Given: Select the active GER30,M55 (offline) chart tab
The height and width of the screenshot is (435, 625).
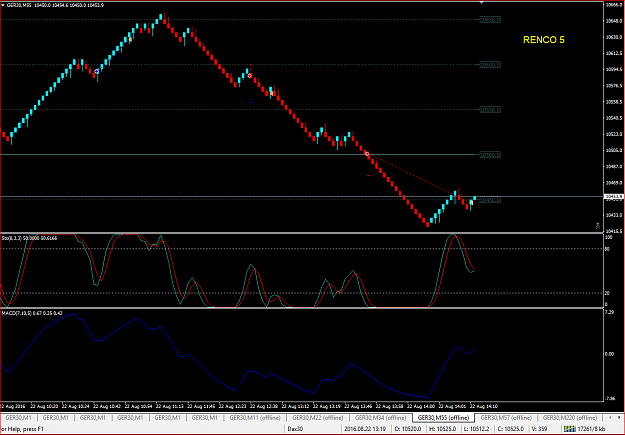Looking at the screenshot, I should [x=443, y=418].
